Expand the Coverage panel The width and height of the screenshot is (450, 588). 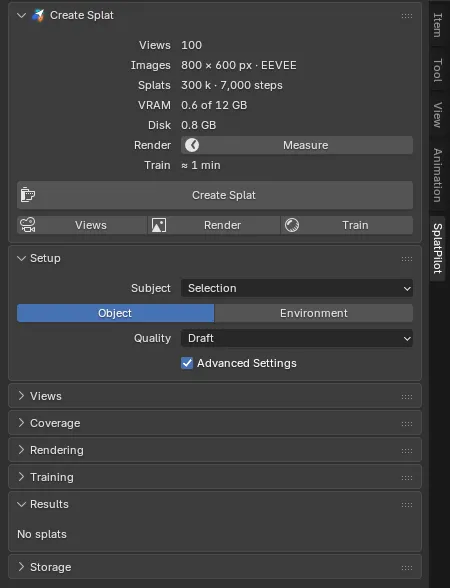21,423
